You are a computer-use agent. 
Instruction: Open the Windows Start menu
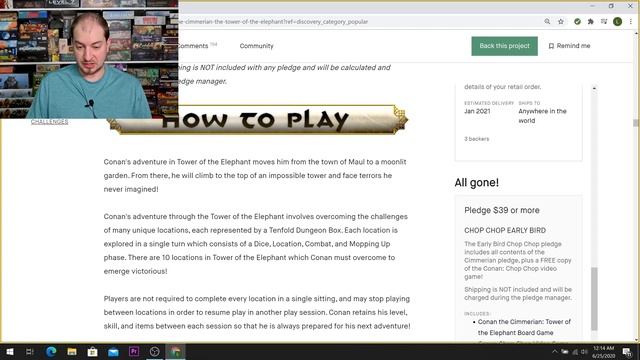point(10,351)
